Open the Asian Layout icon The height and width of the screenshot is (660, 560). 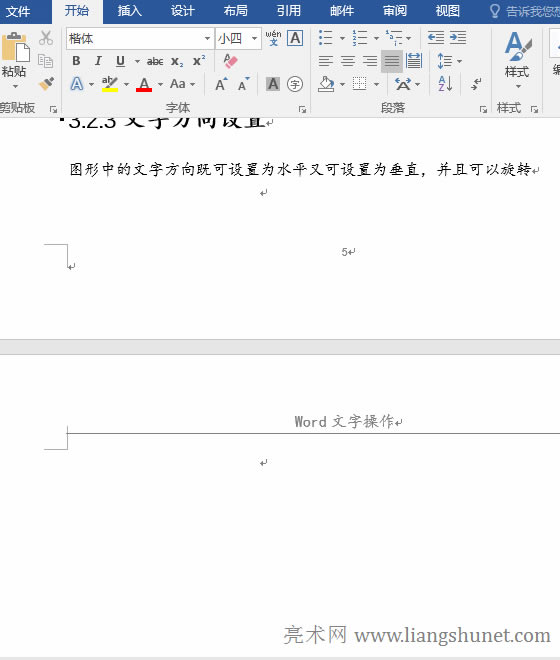coord(403,84)
